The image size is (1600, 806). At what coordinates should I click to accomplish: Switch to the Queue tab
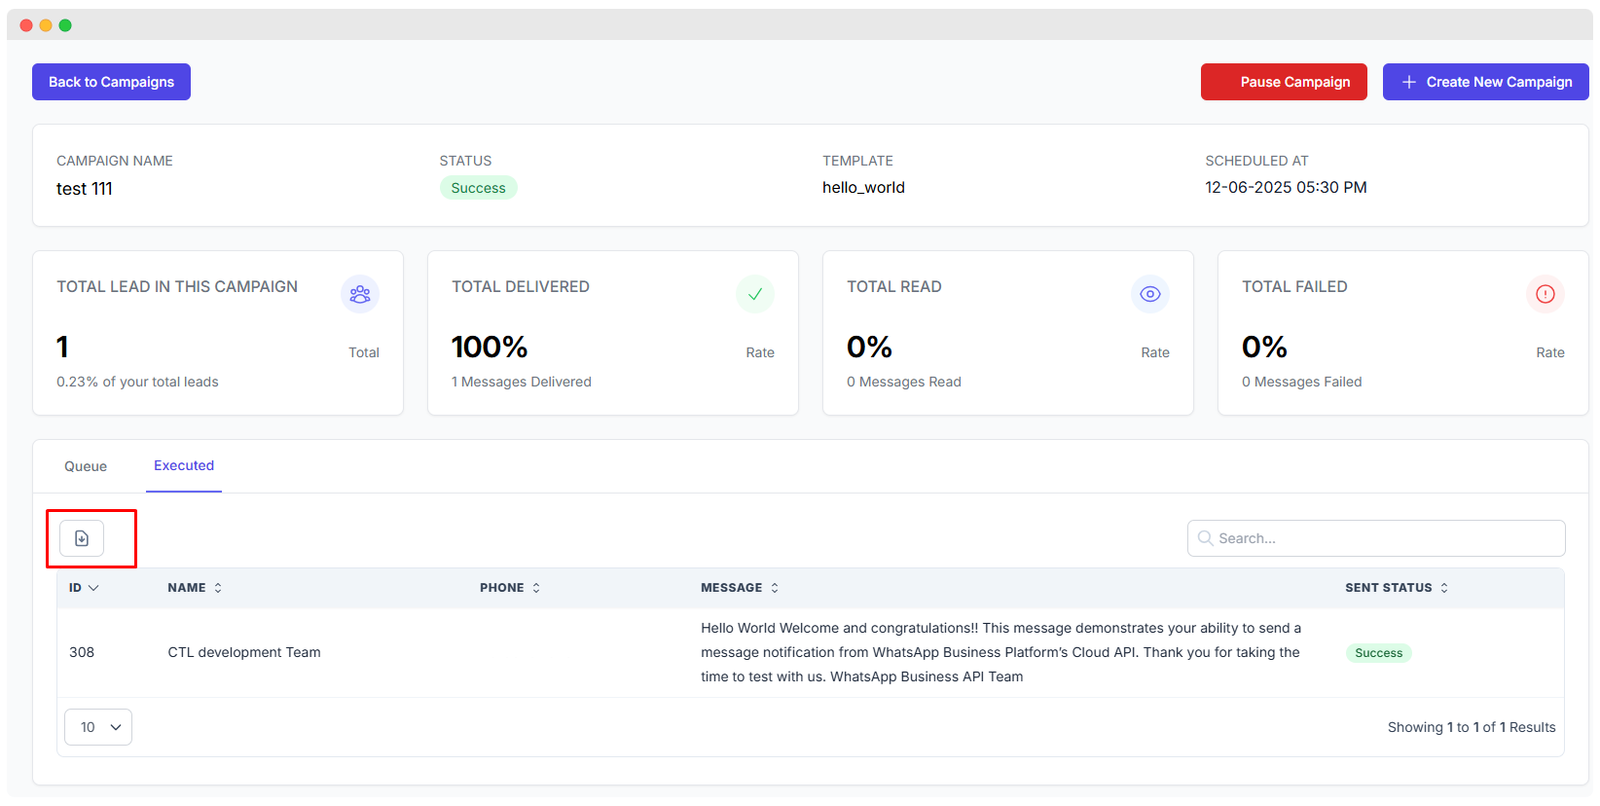click(x=86, y=466)
